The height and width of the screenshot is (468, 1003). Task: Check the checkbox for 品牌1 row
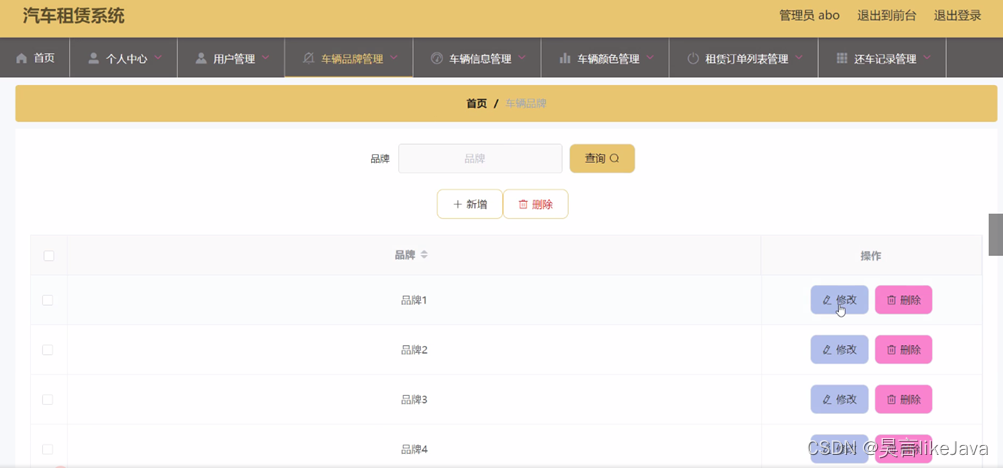tap(47, 300)
